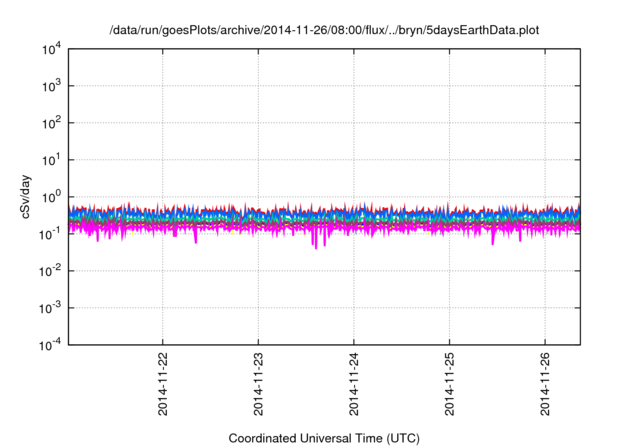This screenshot has width=640, height=448.
Task: Click the 10^2 y-axis tick label
Action: (x=51, y=124)
